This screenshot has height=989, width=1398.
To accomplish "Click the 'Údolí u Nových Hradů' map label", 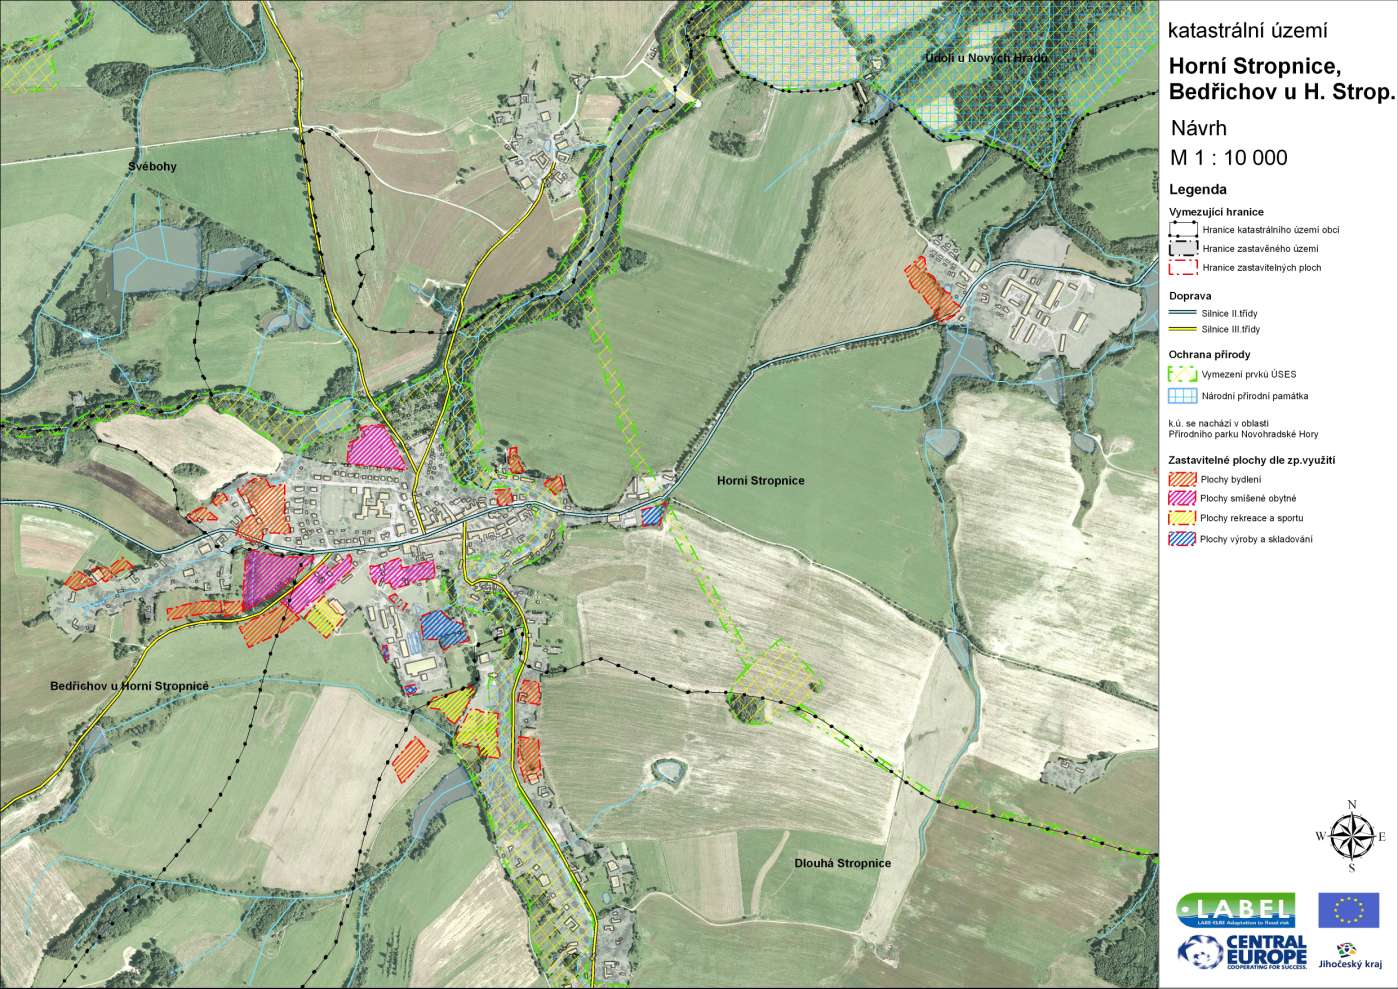I will [986, 59].
